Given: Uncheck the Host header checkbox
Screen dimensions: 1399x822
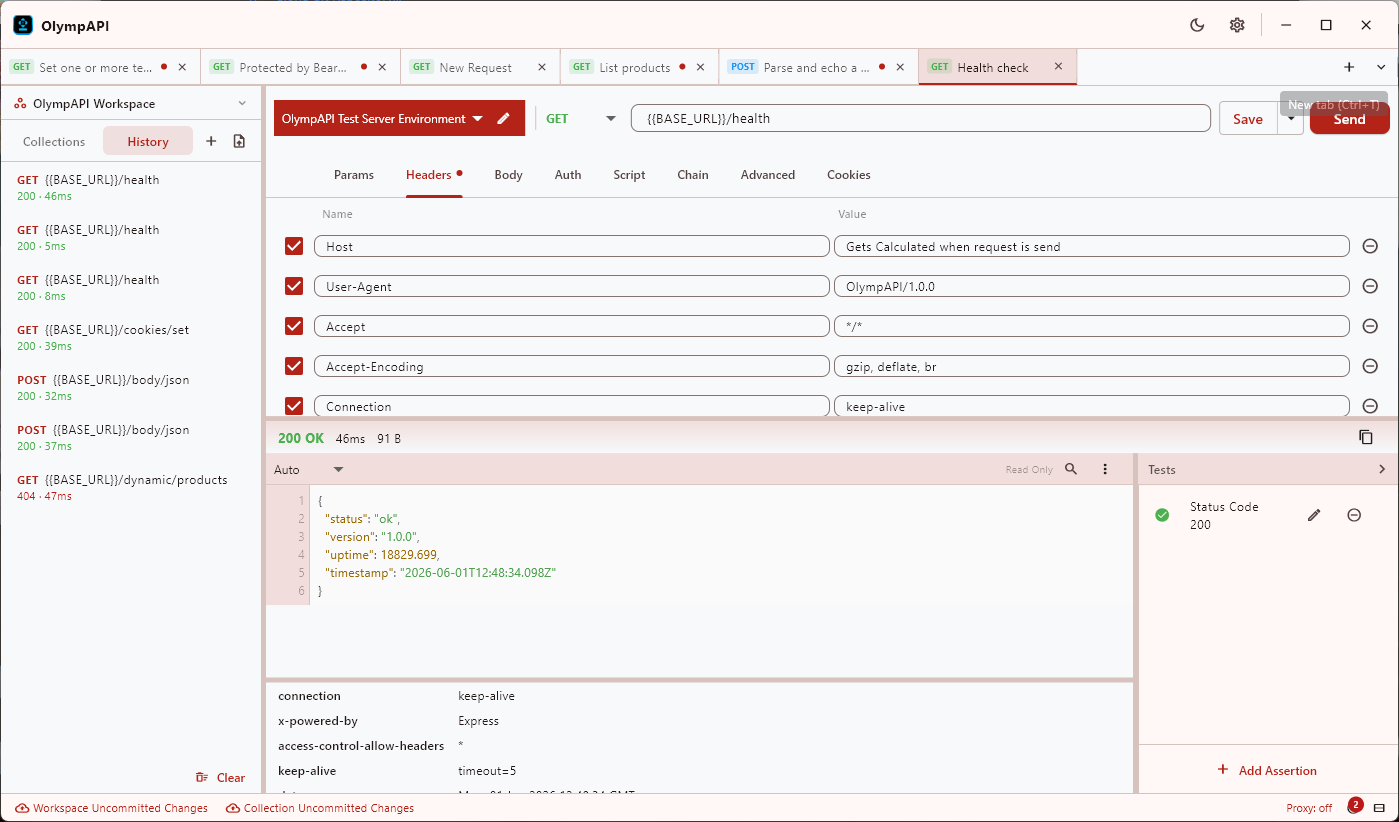Looking at the screenshot, I should 294,246.
